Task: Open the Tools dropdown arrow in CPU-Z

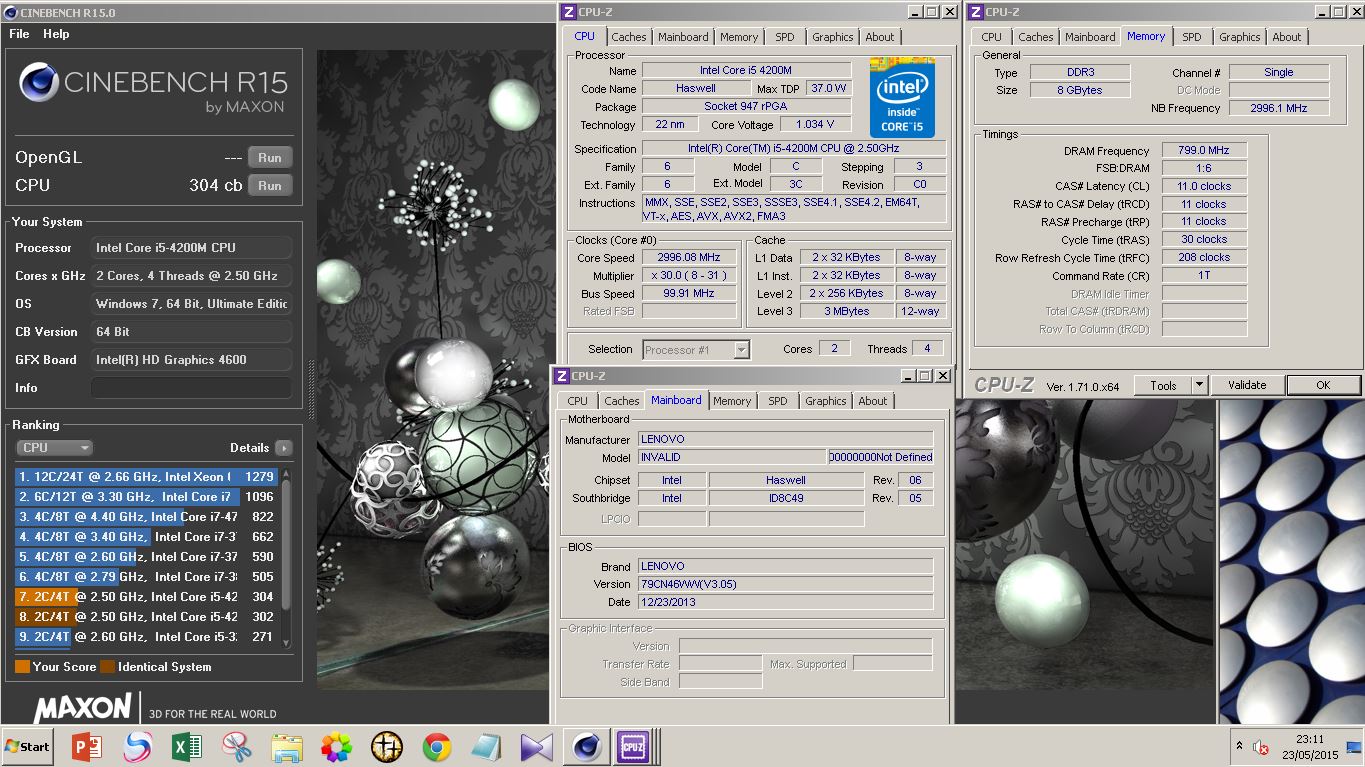Action: [1199, 385]
